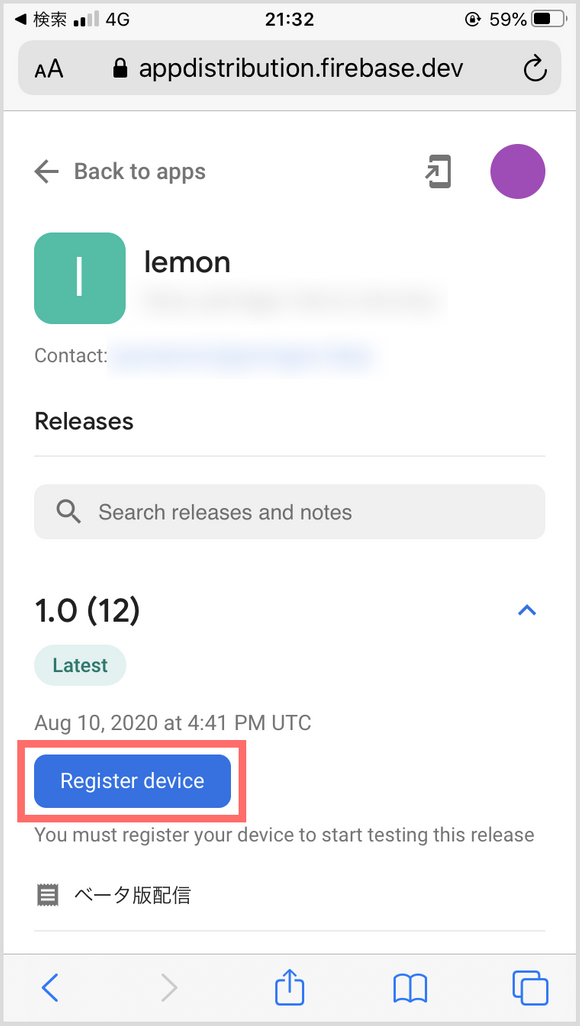The image size is (580, 1026).
Task: Tap the green lemon app icon
Action: [80, 278]
